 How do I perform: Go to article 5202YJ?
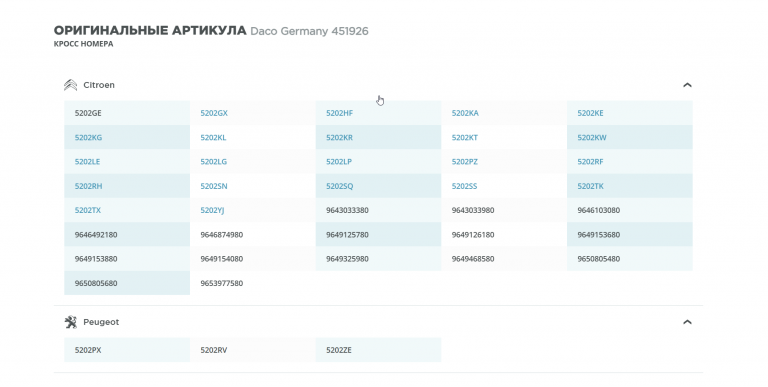[212, 210]
